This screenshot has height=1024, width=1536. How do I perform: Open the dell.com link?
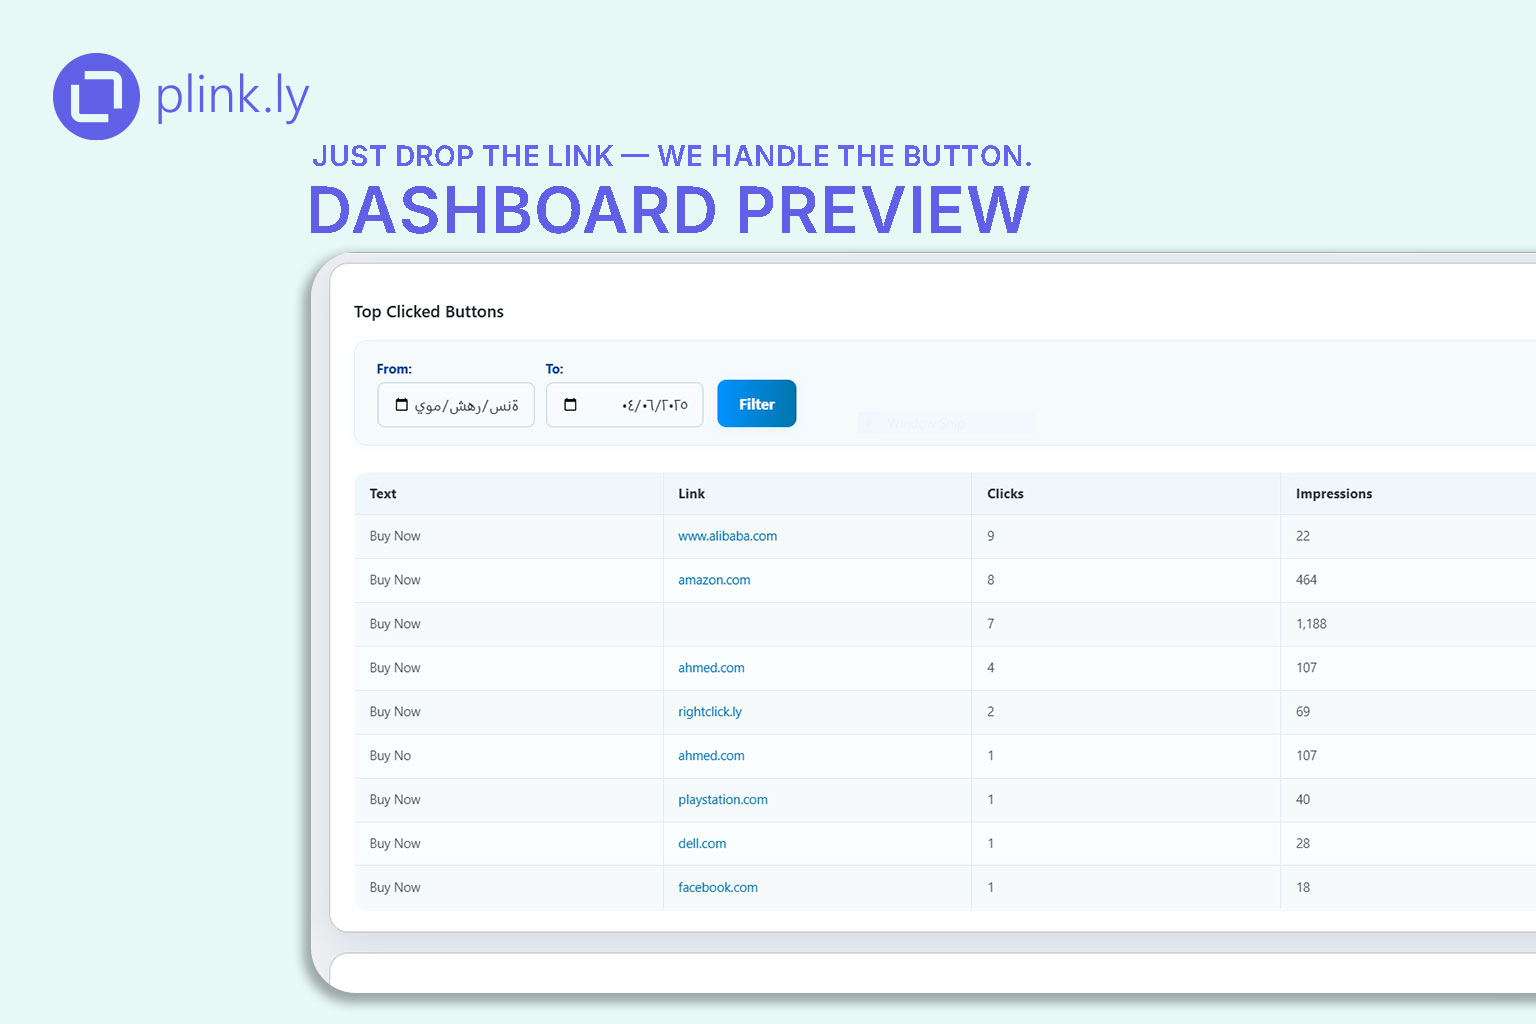click(702, 844)
